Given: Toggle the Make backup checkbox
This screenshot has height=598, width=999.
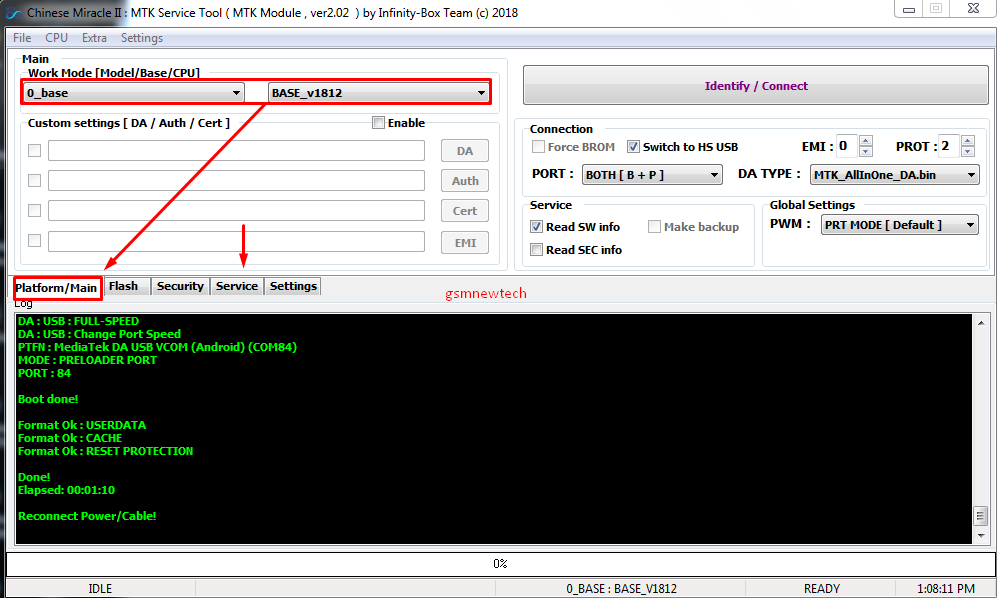Looking at the screenshot, I should [654, 227].
